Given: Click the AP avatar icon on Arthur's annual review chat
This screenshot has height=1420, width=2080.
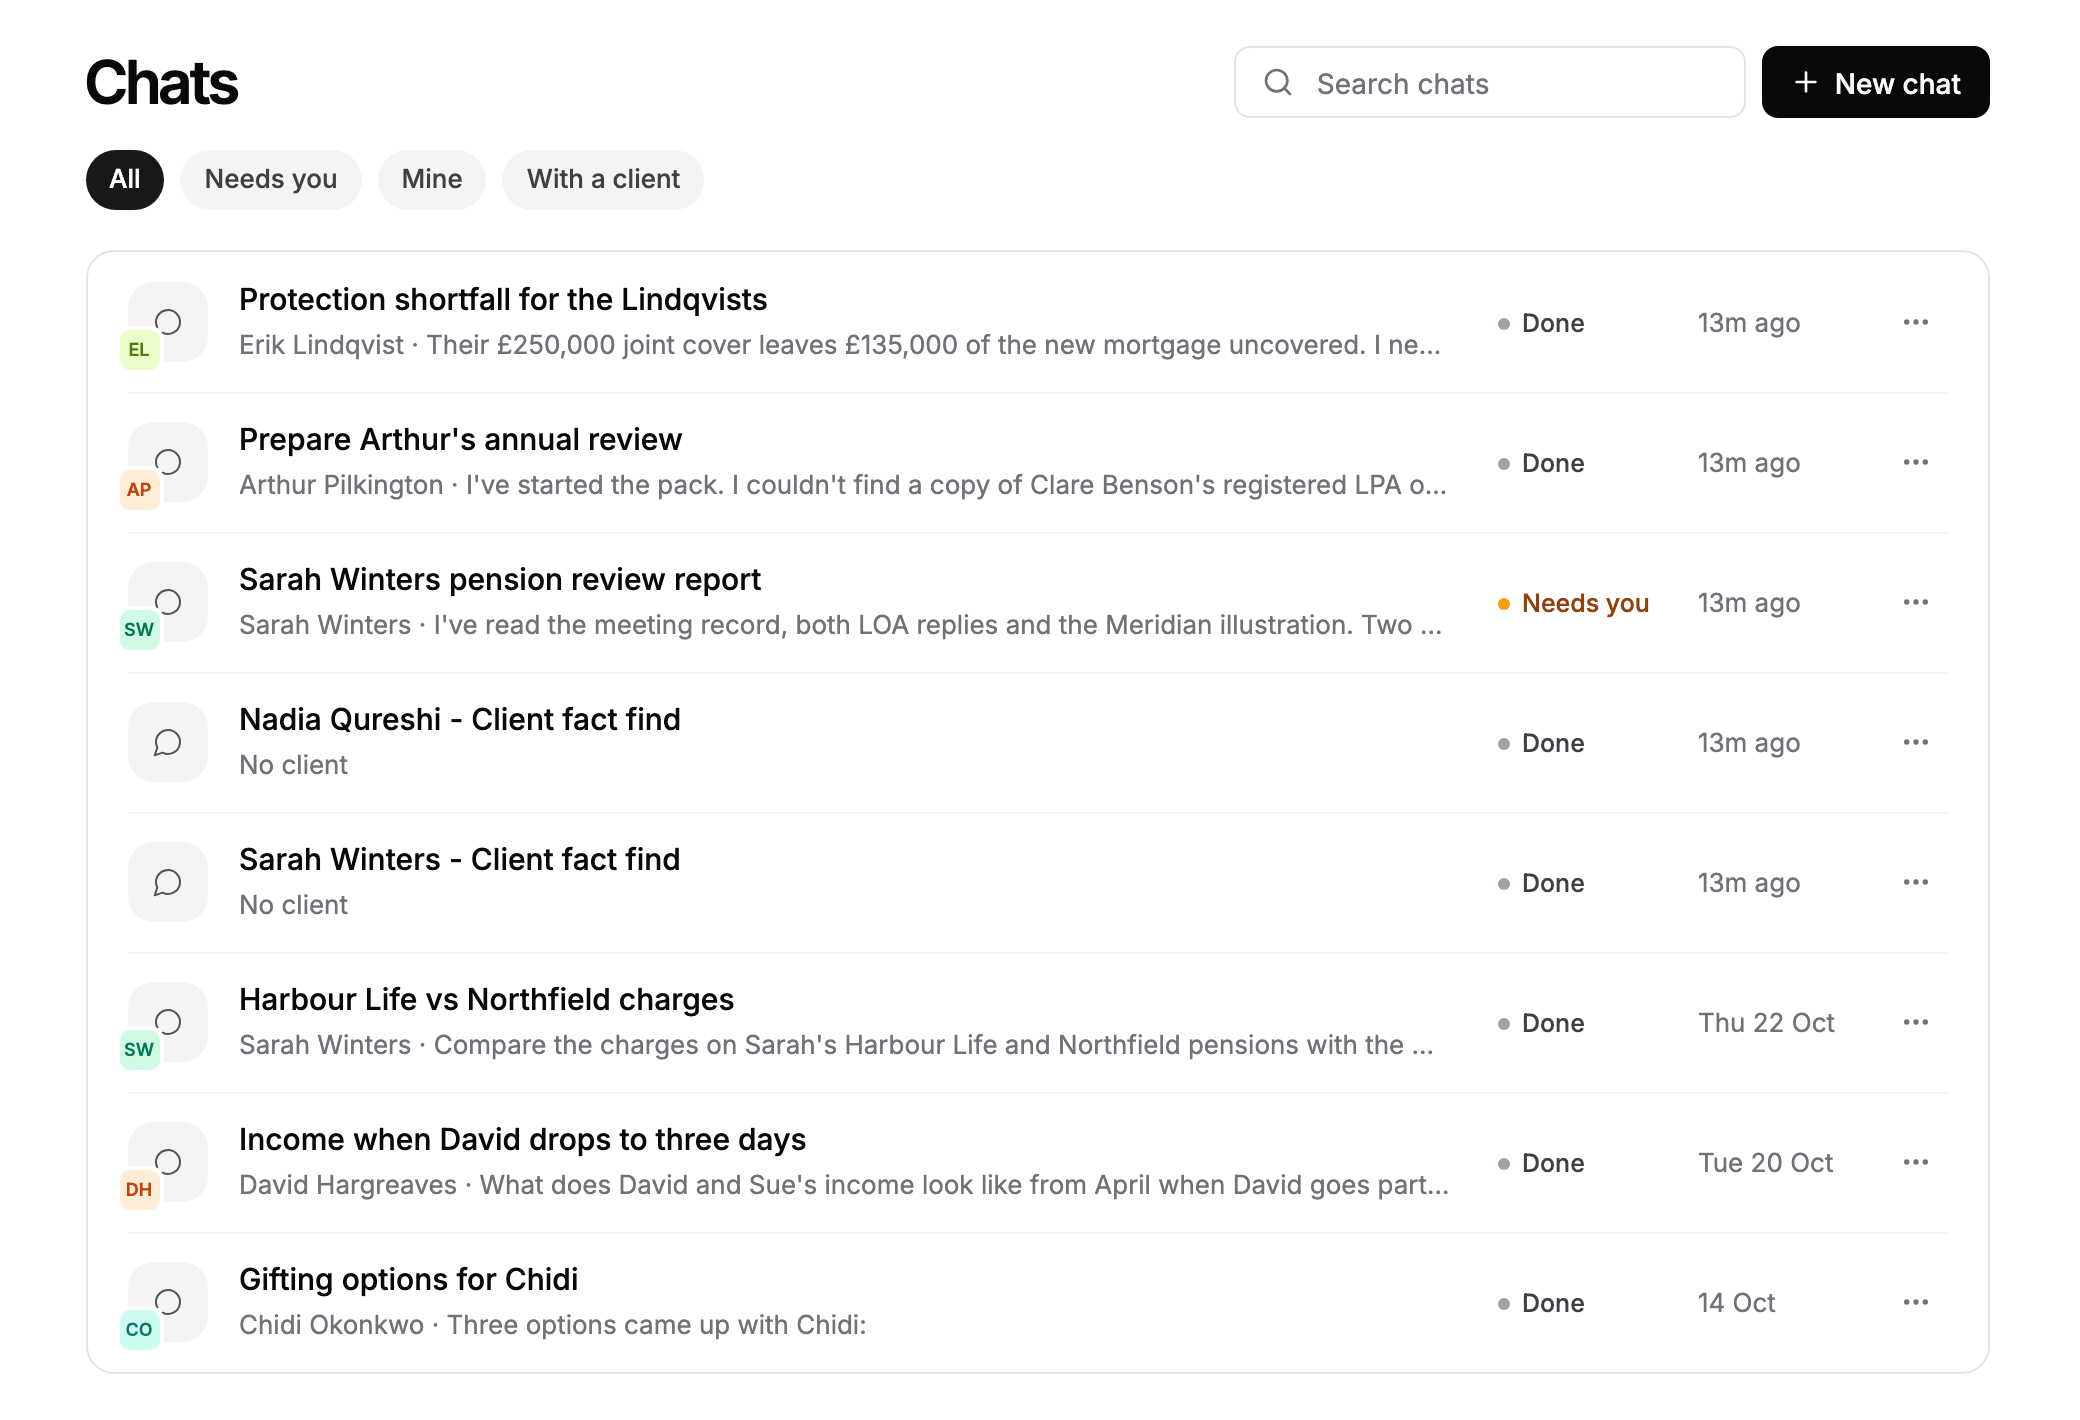Looking at the screenshot, I should coord(139,490).
